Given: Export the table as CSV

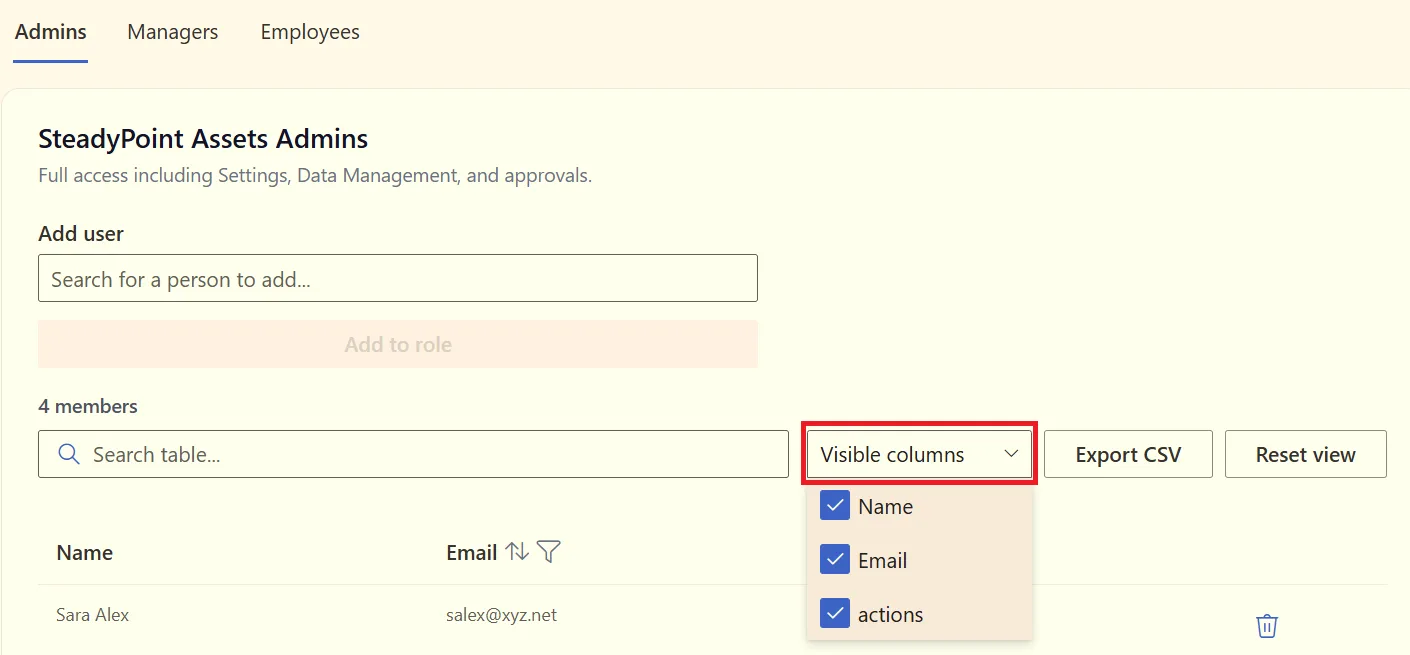Looking at the screenshot, I should [x=1128, y=454].
